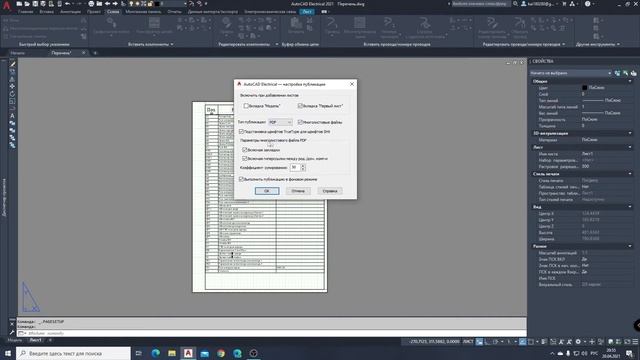Go to previous project drawing arrow icon
The width and height of the screenshot is (640, 360).
click(107, 4)
